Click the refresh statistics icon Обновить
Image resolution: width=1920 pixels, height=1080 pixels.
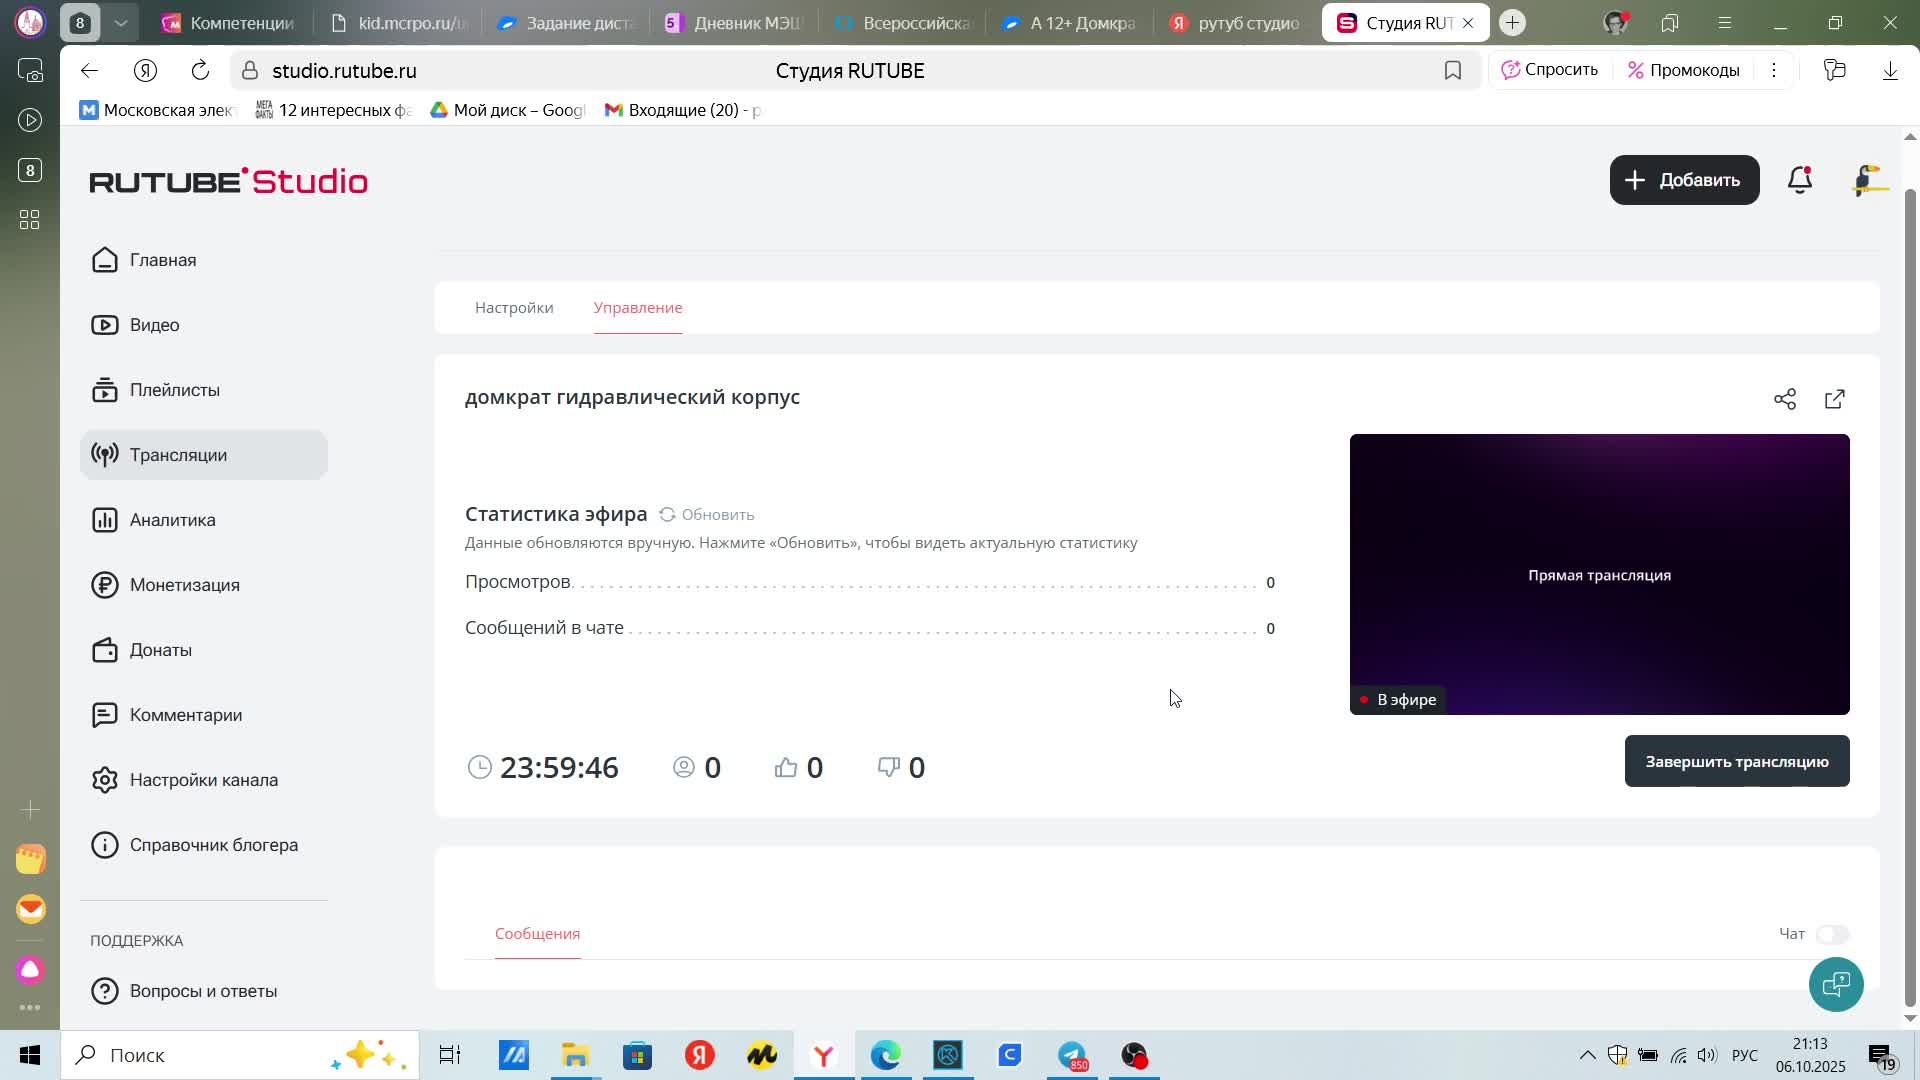click(667, 514)
